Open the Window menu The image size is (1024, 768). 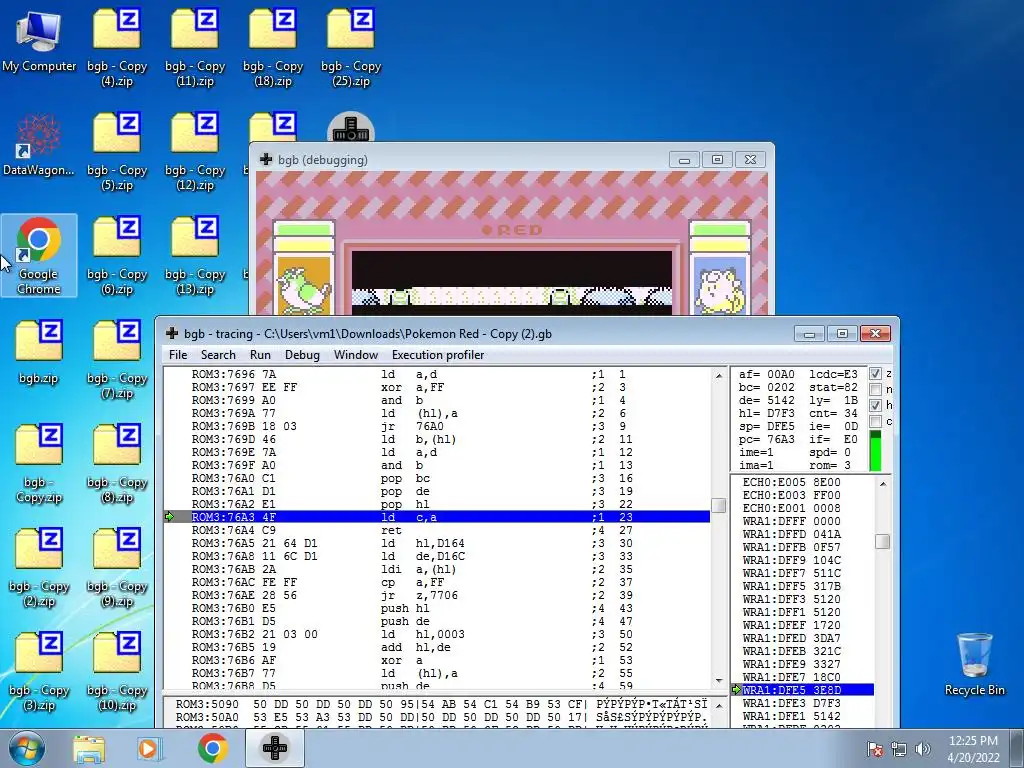tap(356, 355)
